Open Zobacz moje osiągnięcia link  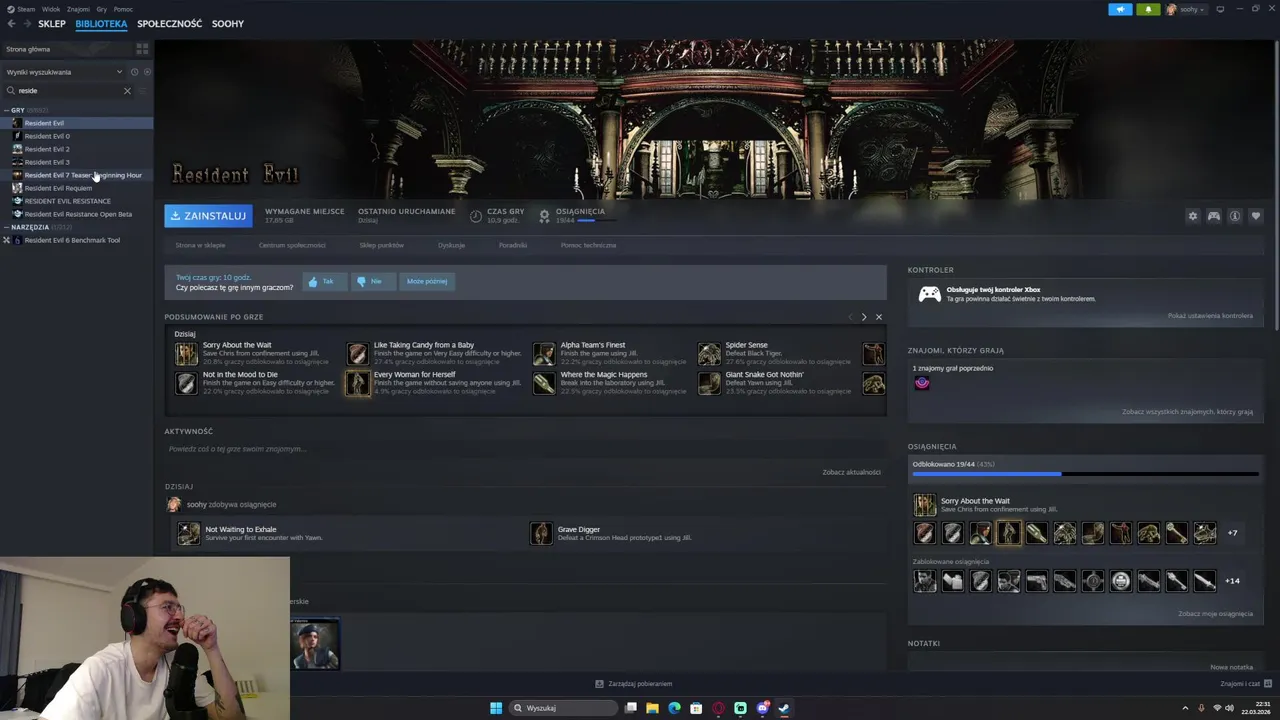(x=1215, y=614)
